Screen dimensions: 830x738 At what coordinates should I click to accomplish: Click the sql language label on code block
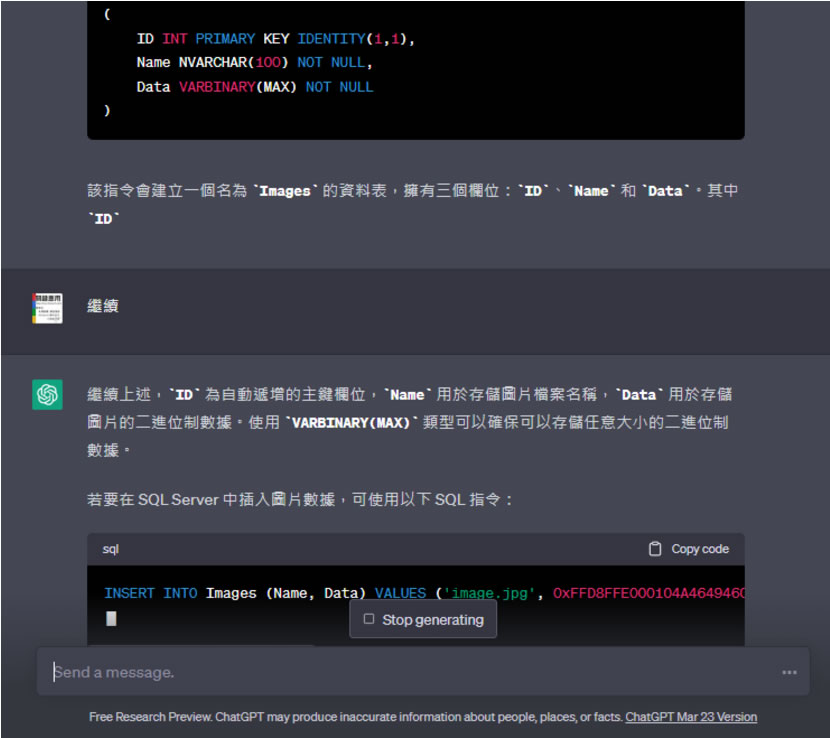point(111,549)
